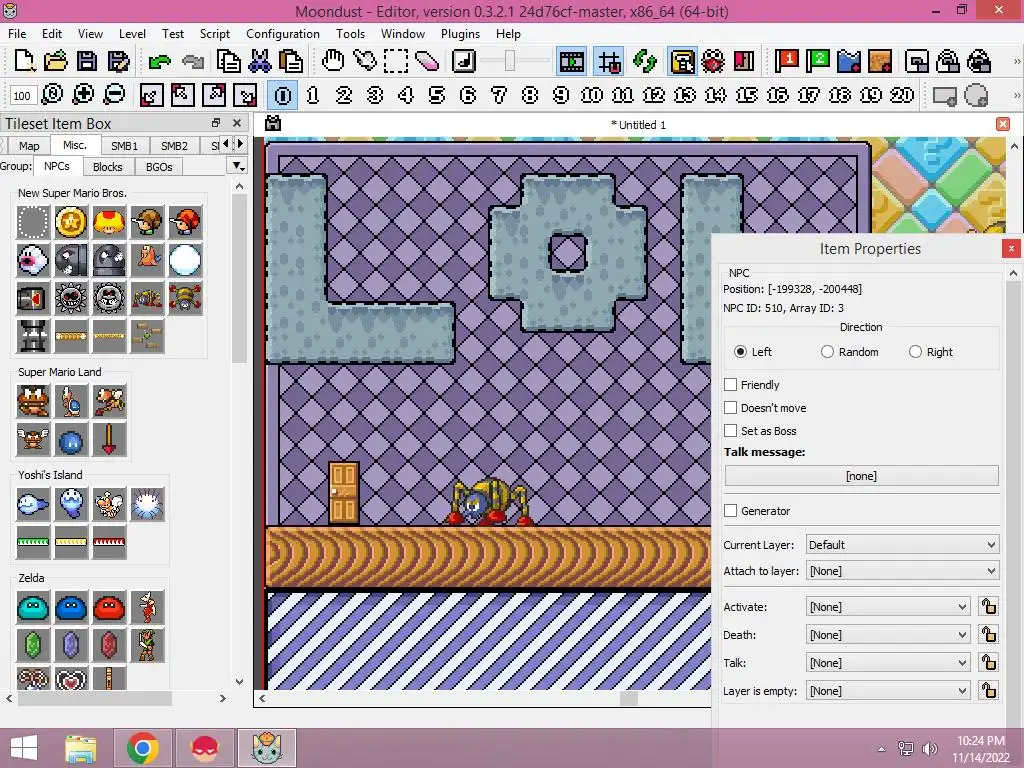
Task: Open the Activate event dropdown
Action: coord(888,607)
